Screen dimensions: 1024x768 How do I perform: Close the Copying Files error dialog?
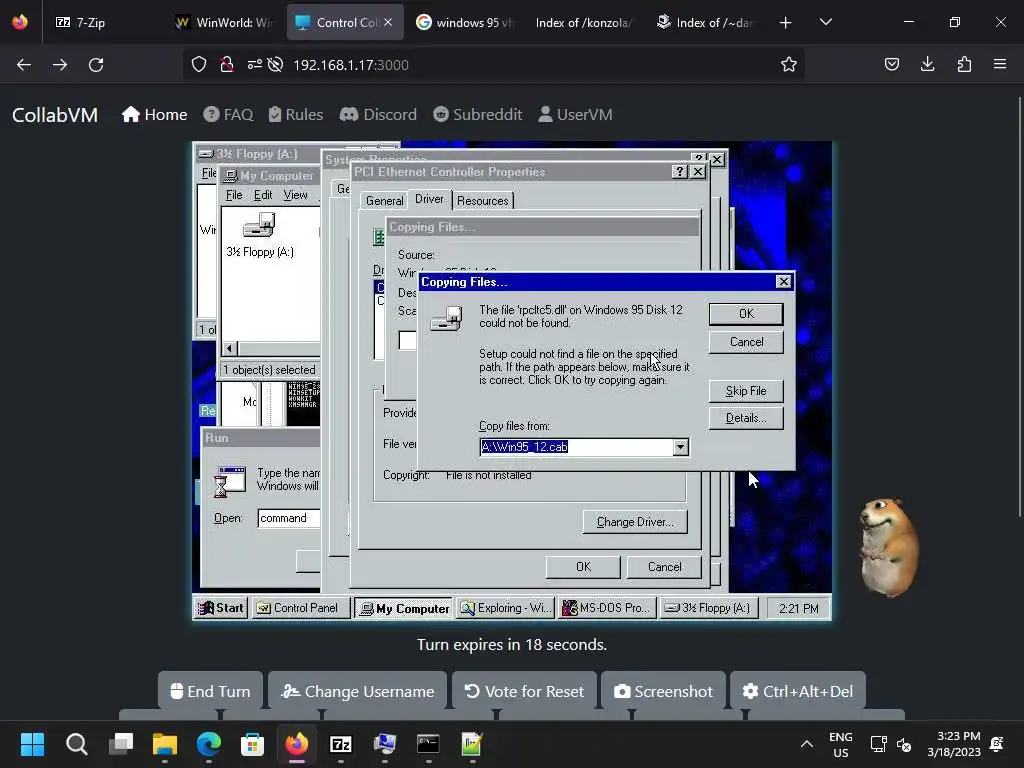[783, 281]
